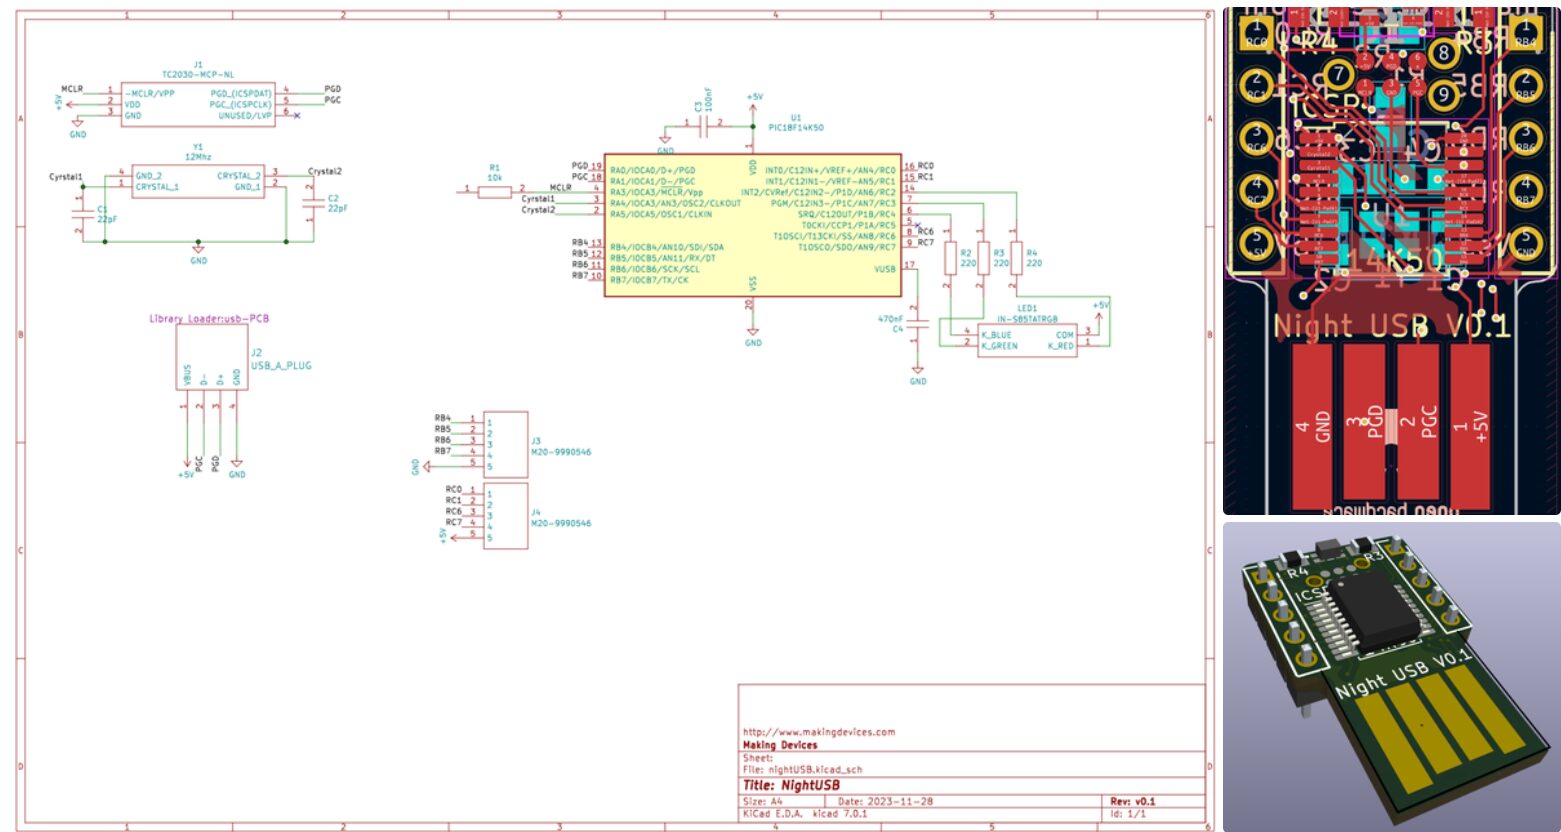Click the GND symbol under capacitor C4
This screenshot has height=832, width=1561.
[918, 375]
